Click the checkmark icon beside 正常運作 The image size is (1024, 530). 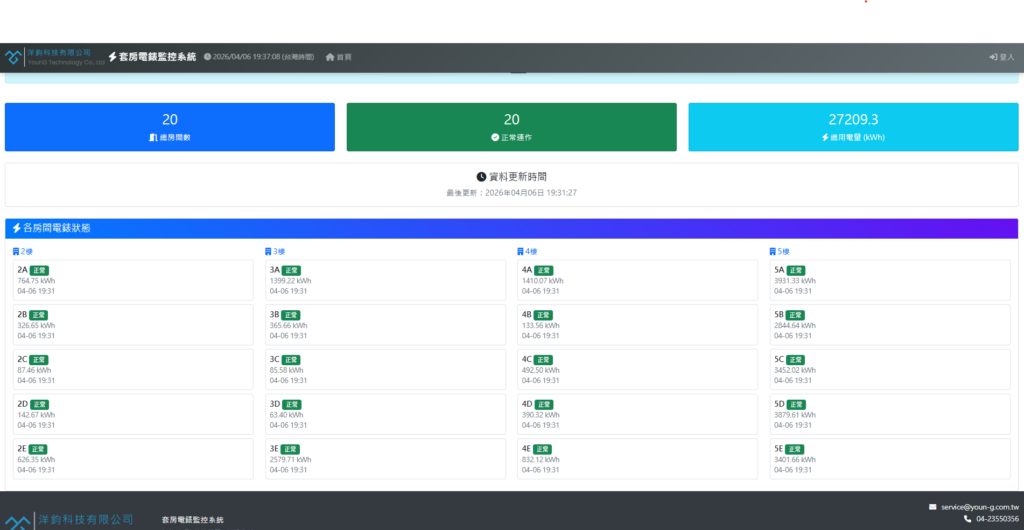pos(495,138)
